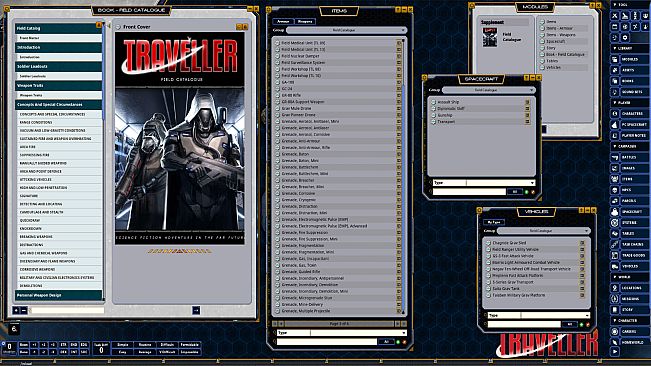Open the Images sidebar icon

coord(615,168)
